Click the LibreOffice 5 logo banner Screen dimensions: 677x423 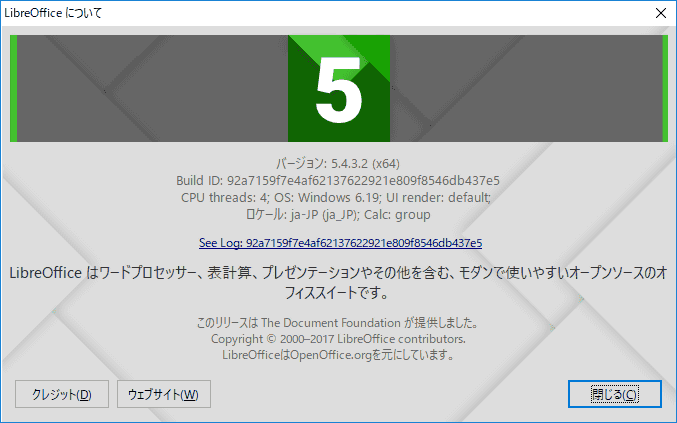point(339,88)
